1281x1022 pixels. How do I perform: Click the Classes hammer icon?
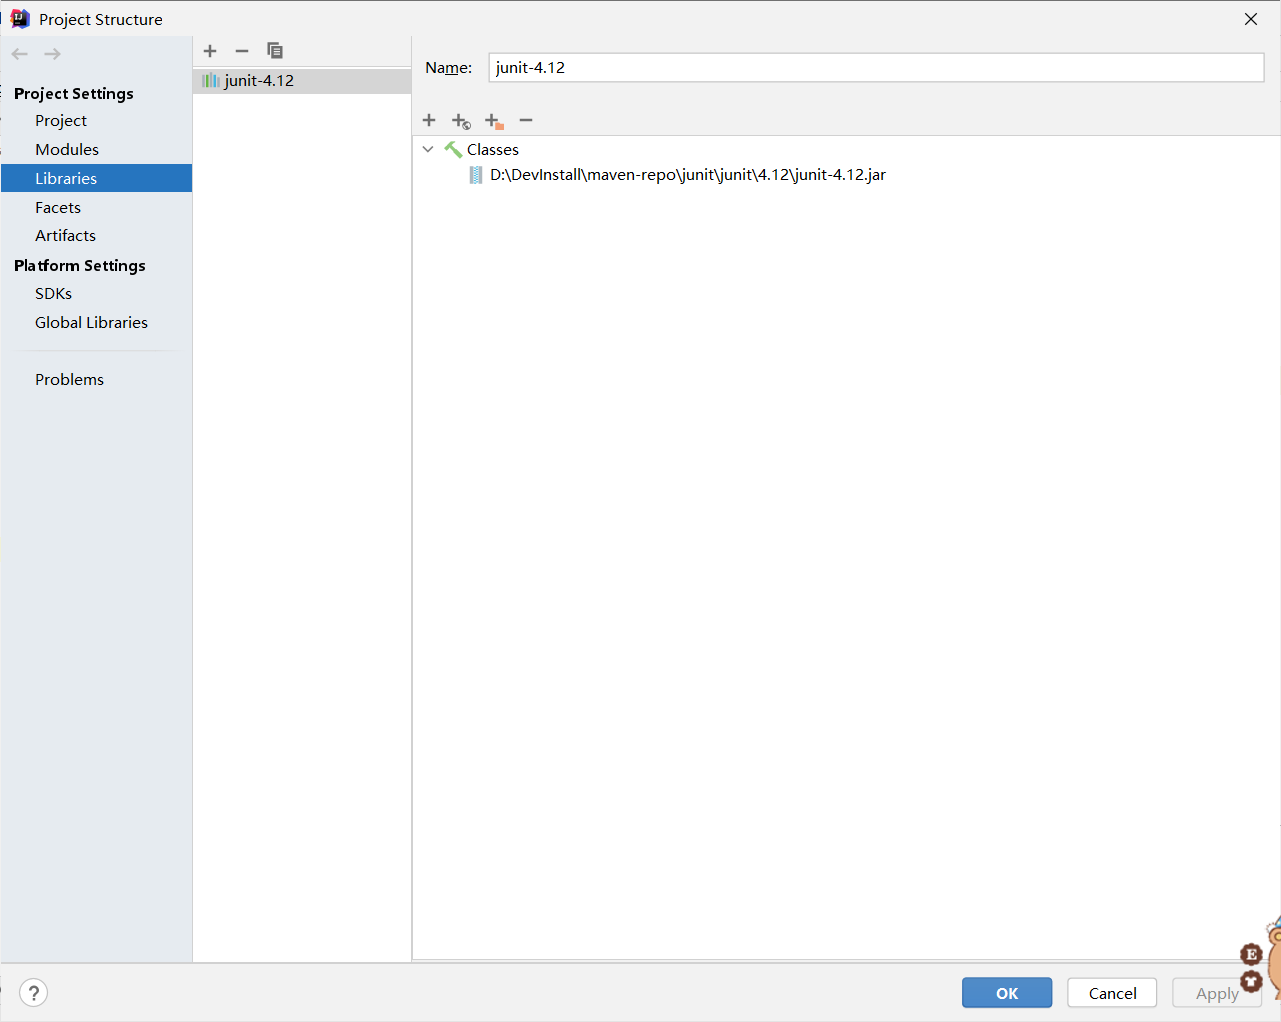point(453,150)
